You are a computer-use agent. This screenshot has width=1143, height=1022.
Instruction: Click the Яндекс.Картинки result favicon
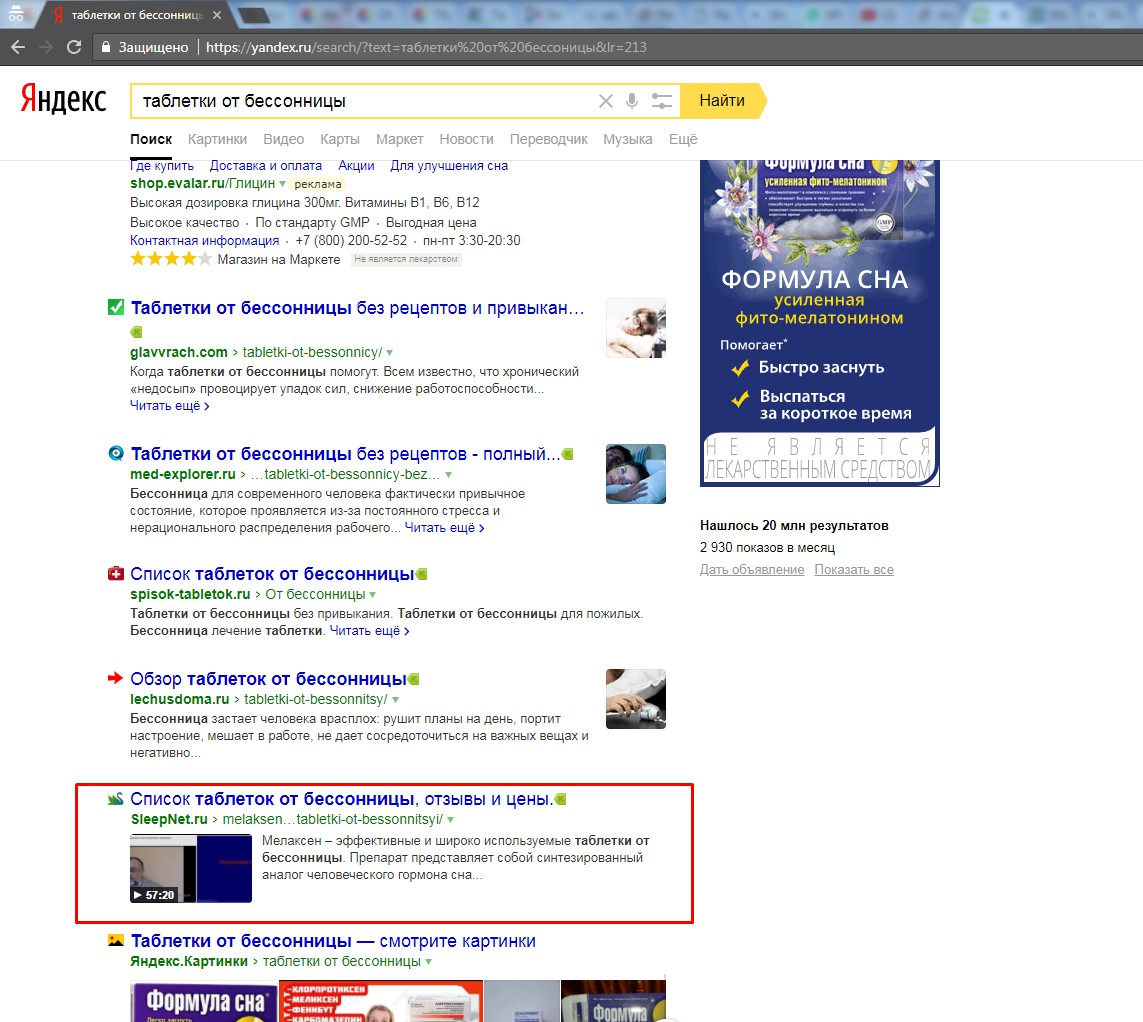(x=116, y=940)
